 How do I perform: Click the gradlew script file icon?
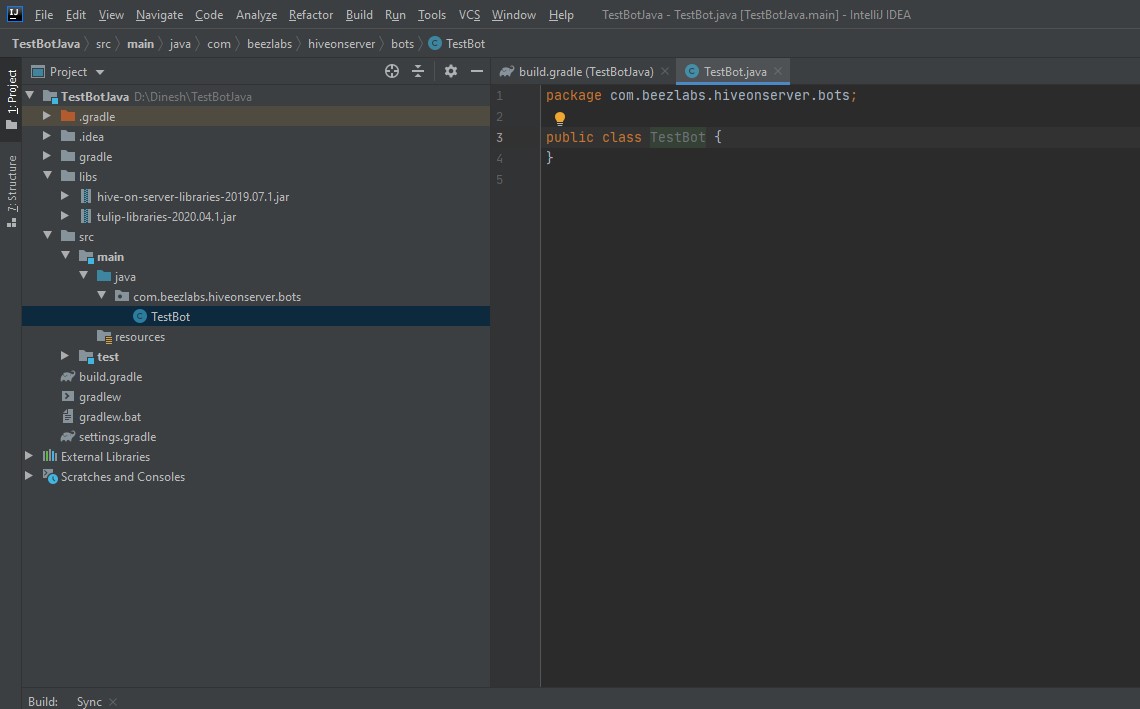point(68,396)
